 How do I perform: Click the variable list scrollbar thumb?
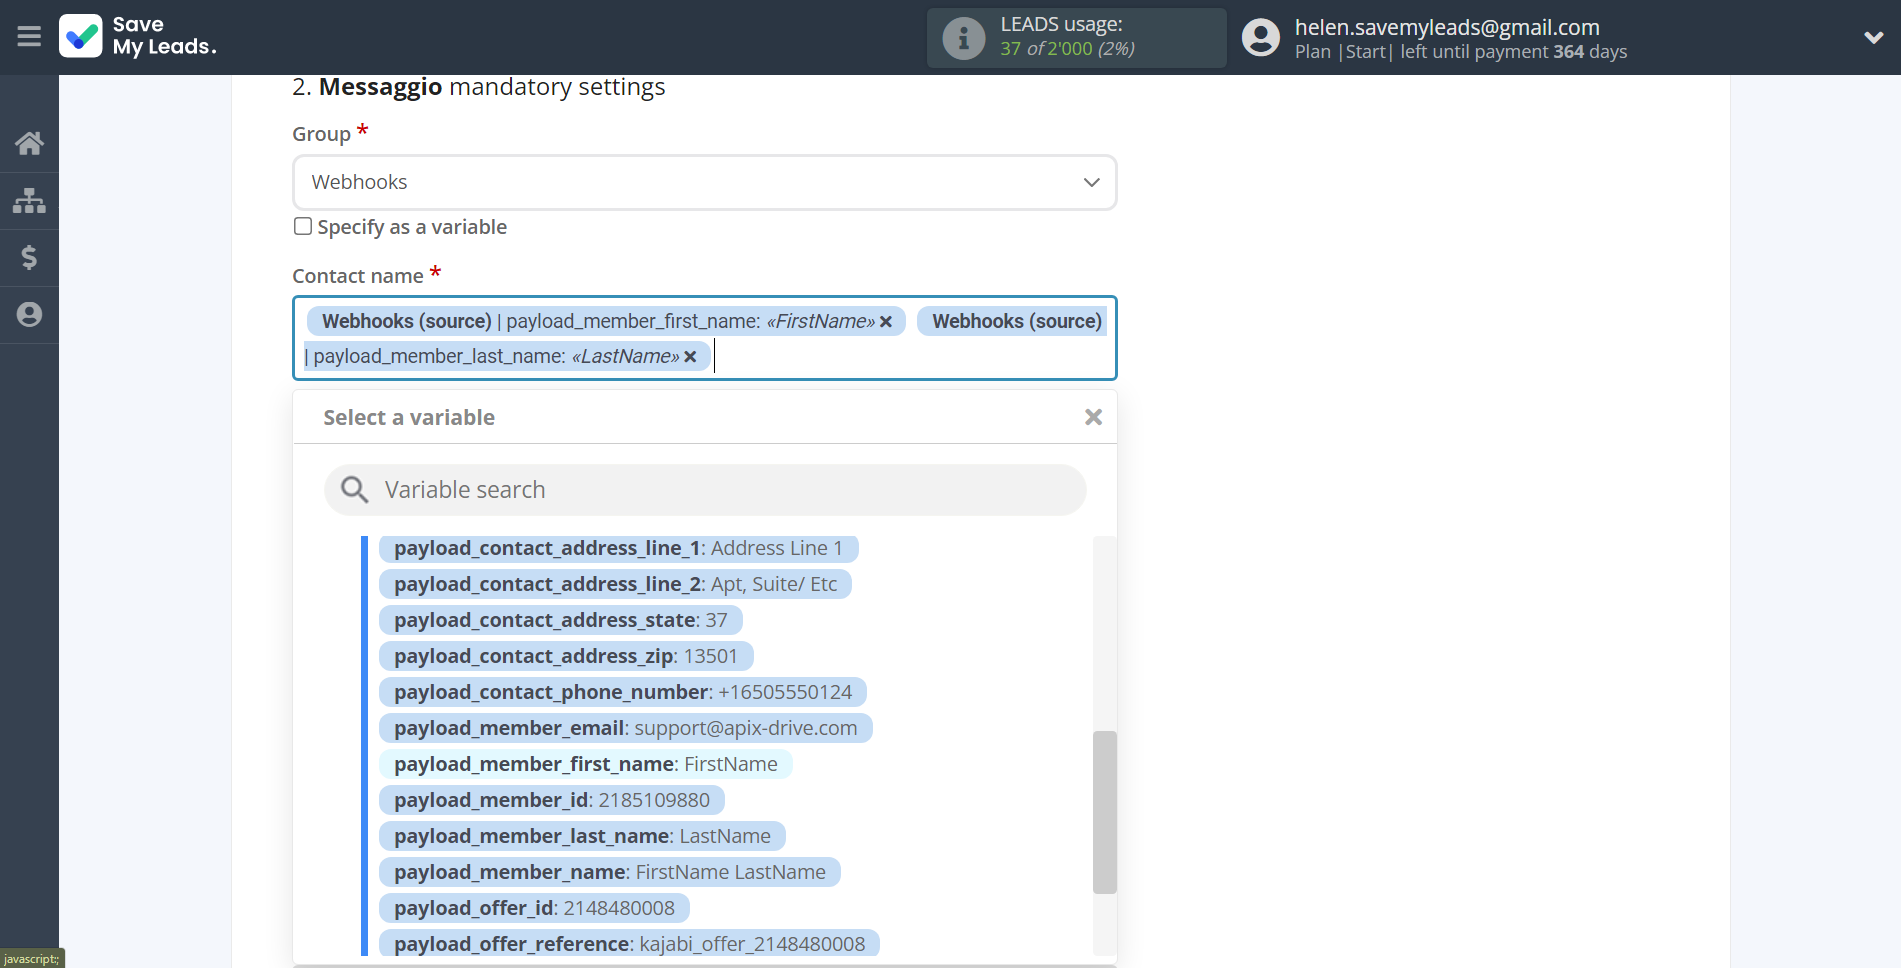(x=1104, y=812)
